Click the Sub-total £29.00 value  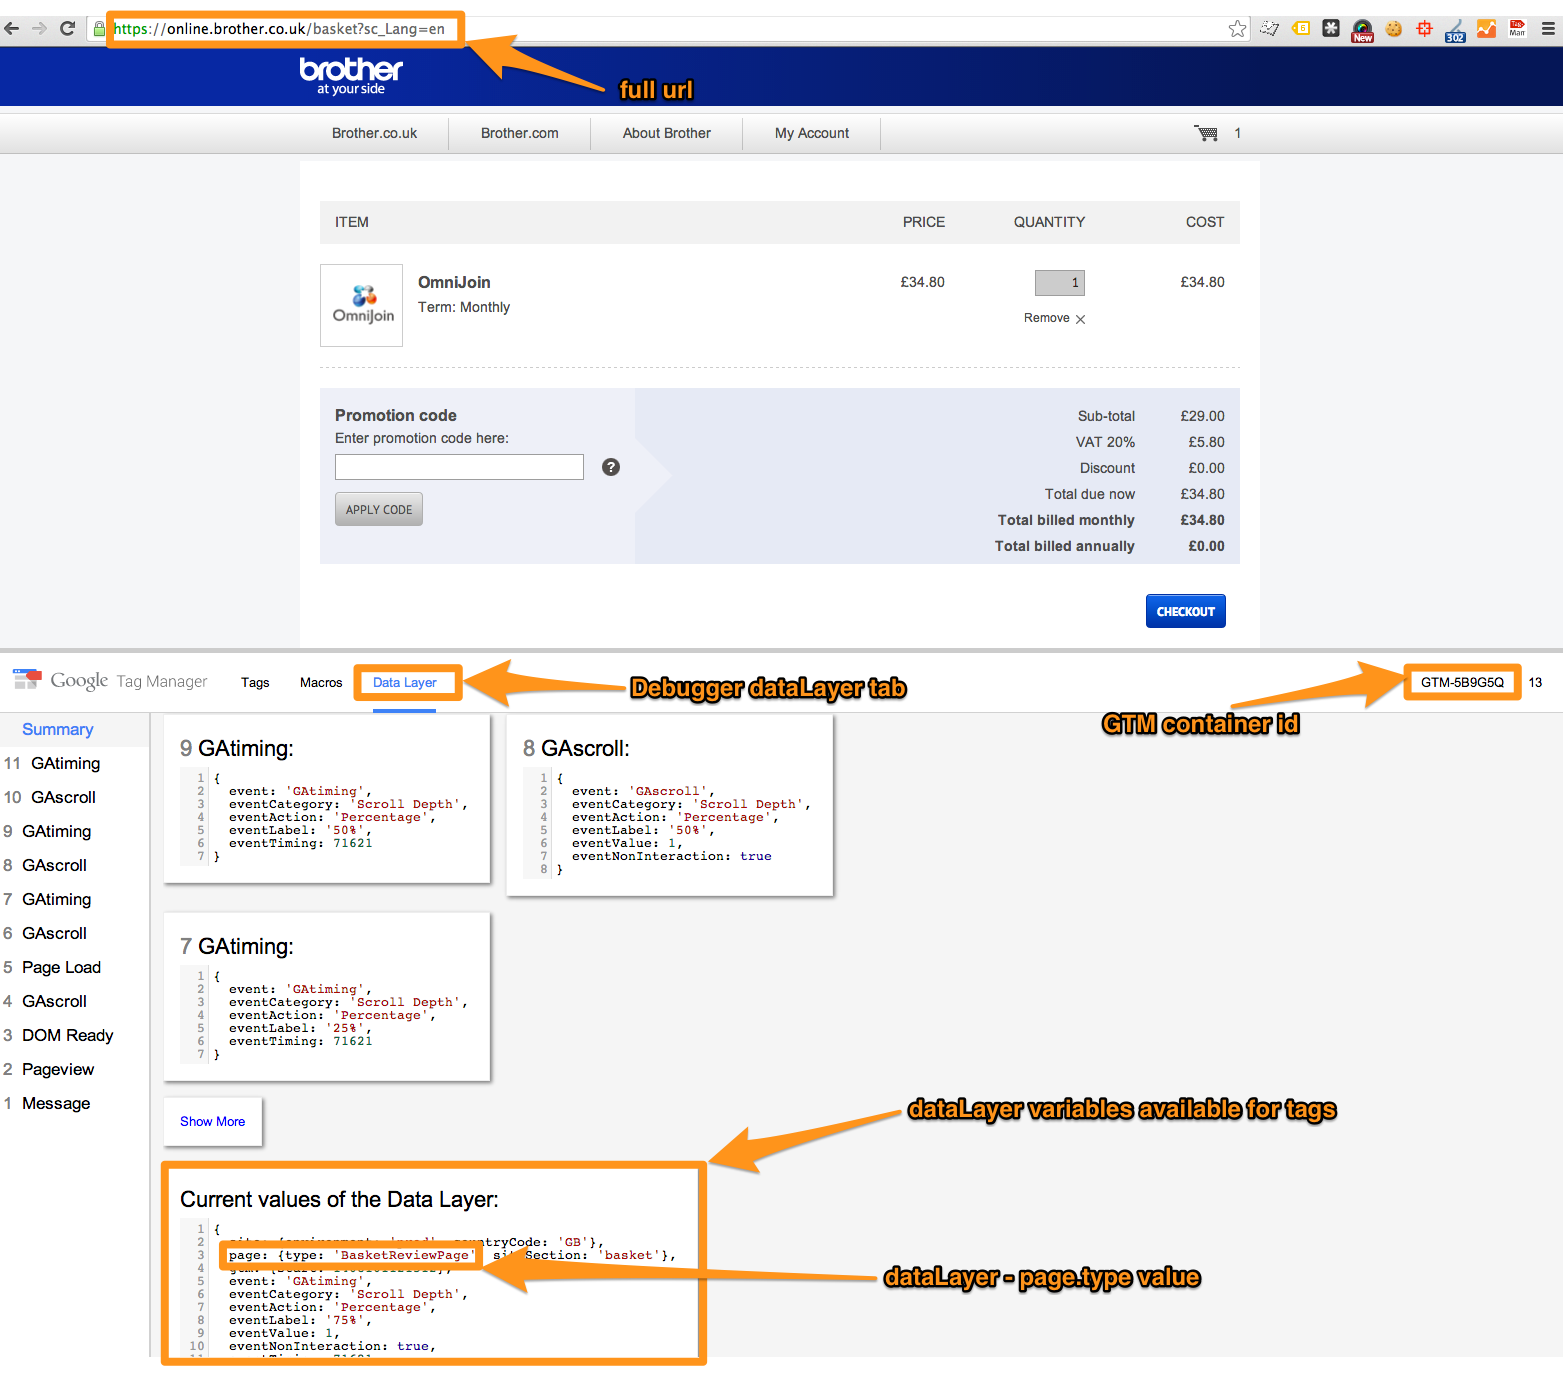coord(1202,416)
